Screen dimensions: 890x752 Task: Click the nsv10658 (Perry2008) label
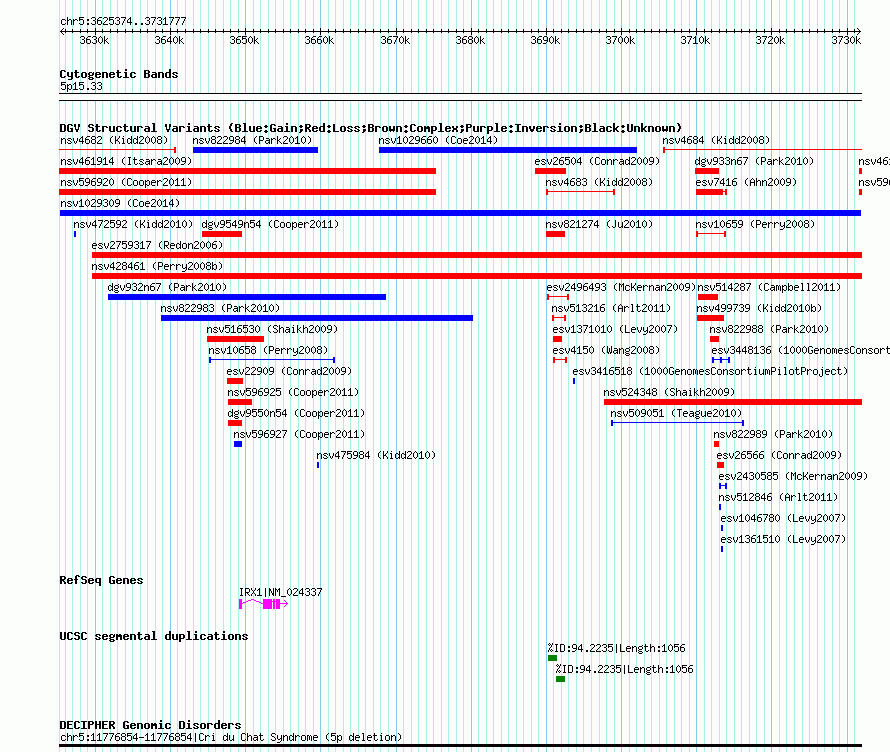point(268,350)
